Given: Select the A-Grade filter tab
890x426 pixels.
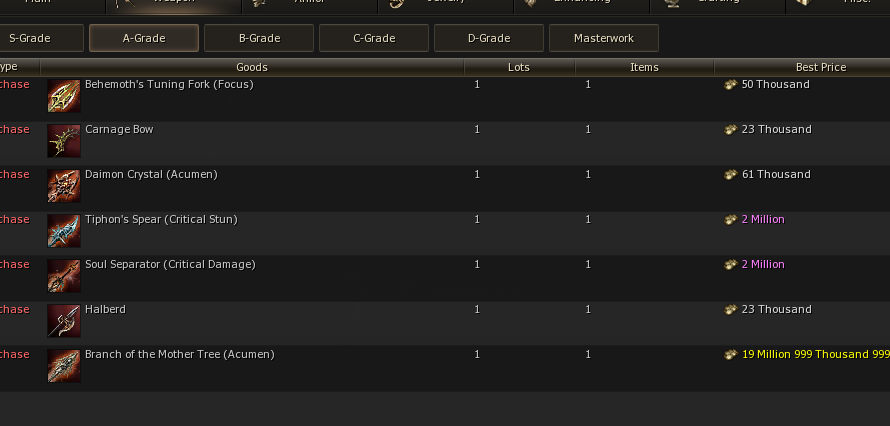Looking at the screenshot, I should click(x=144, y=39).
